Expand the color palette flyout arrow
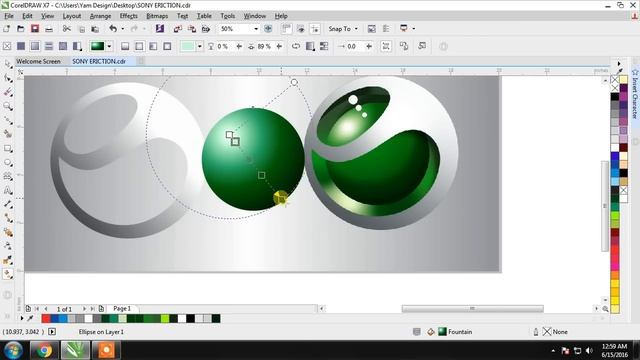Screen dimensions: 640x360 pyautogui.click(x=619, y=64)
